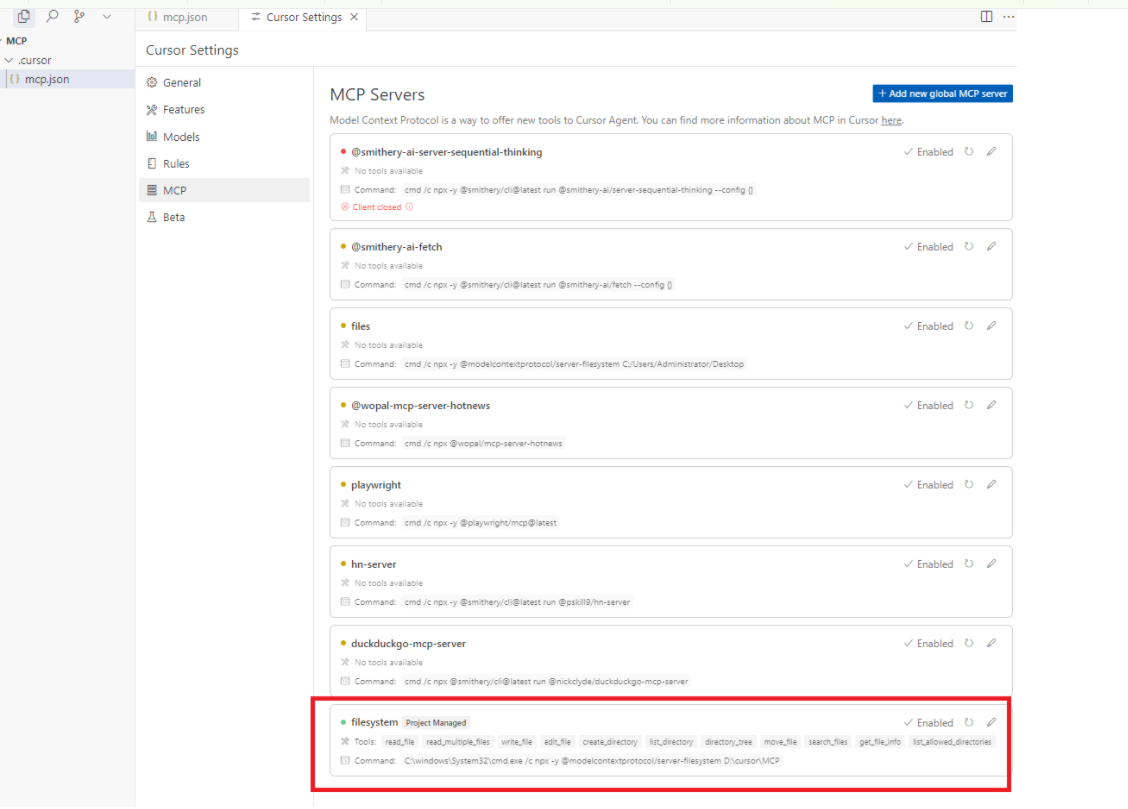Edit the hn-server entry
The height and width of the screenshot is (809, 1128).
(991, 564)
